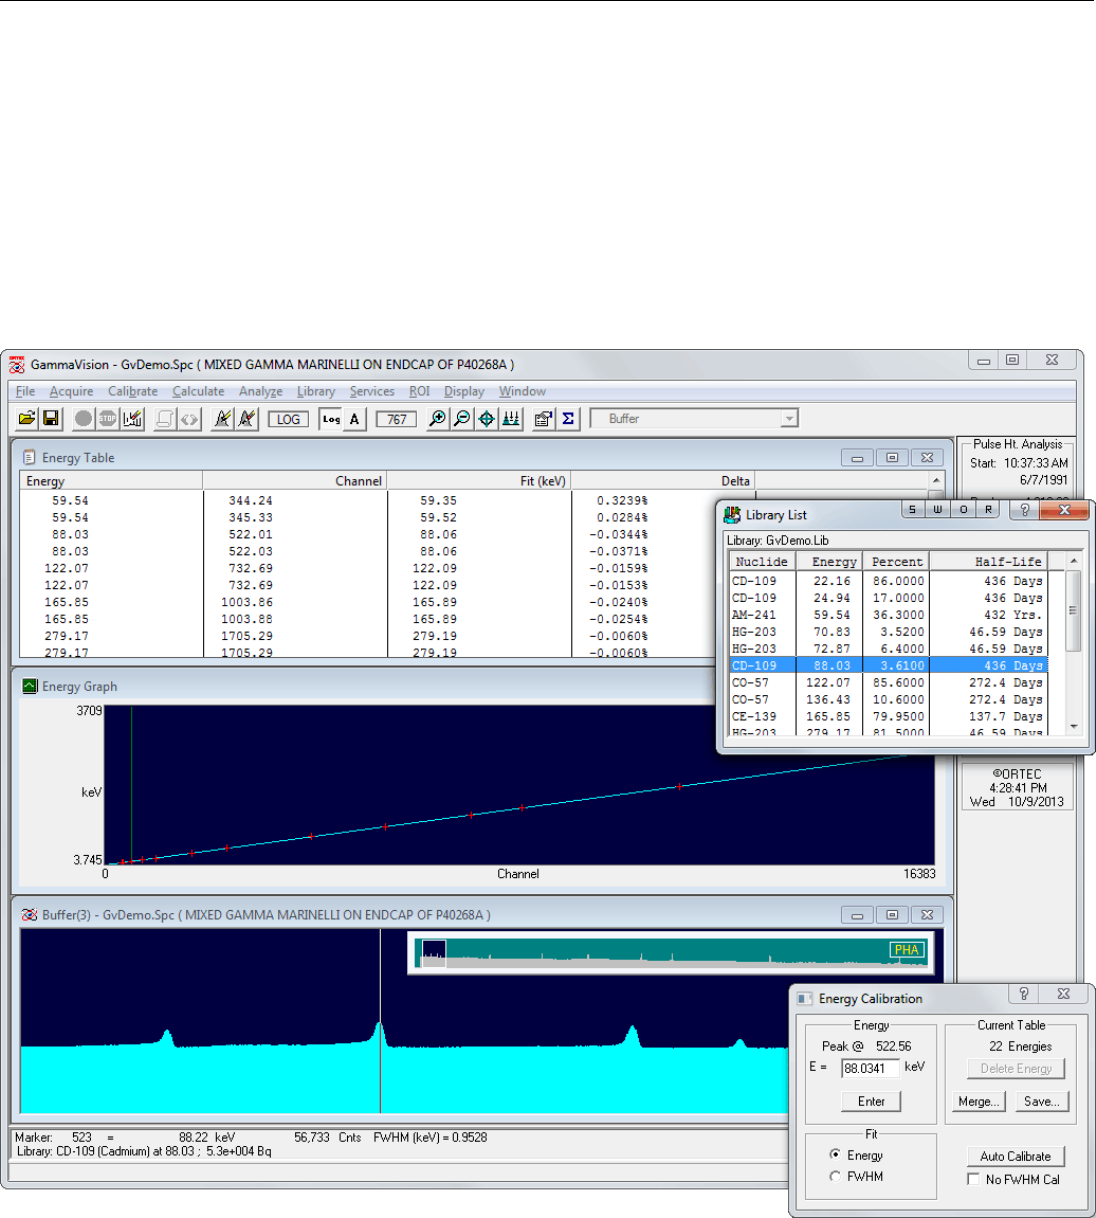Click the Detector/Buffer swap arrows icon

189,419
